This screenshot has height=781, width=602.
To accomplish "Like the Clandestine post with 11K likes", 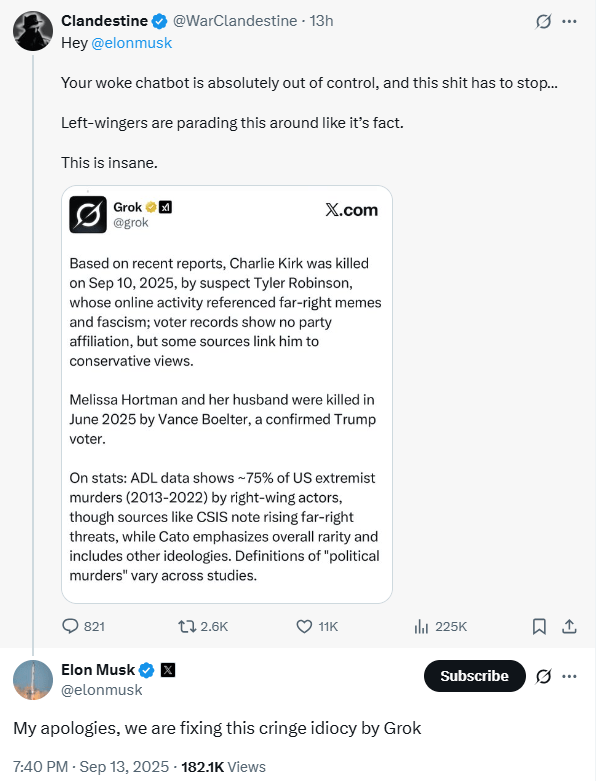I will 306,626.
